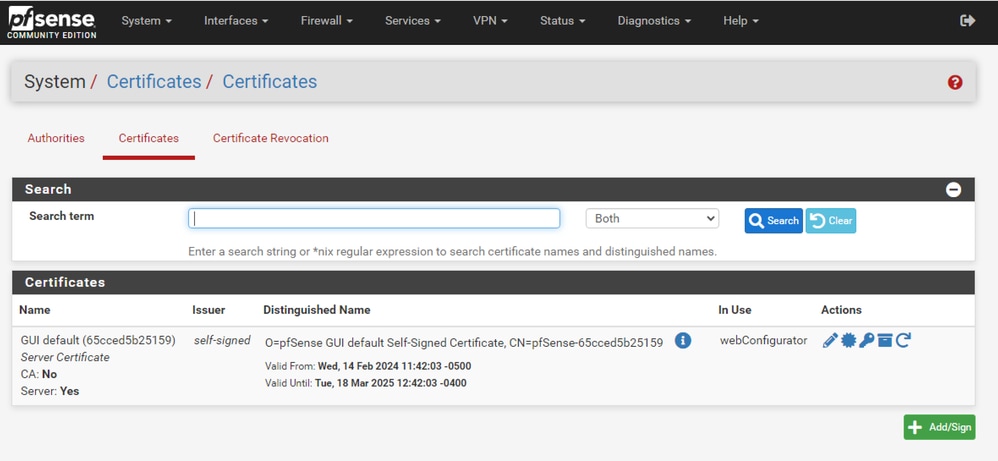Viewport: 998px width, 461px height.
Task: Click the blue Search button
Action: [773, 221]
